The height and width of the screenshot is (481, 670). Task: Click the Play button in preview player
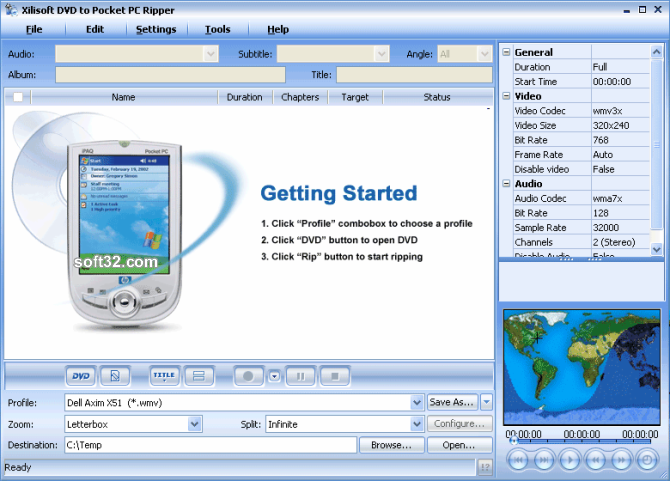pyautogui.click(x=570, y=460)
